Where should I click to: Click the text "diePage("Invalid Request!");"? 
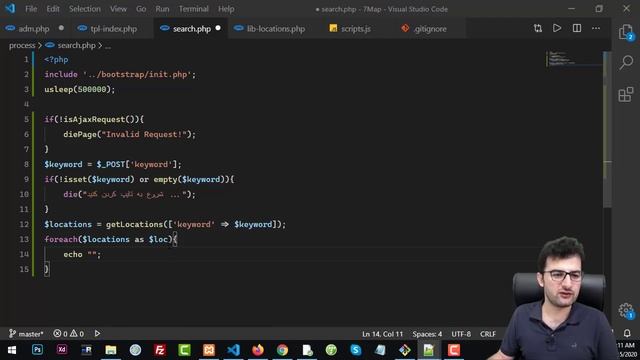(x=129, y=134)
